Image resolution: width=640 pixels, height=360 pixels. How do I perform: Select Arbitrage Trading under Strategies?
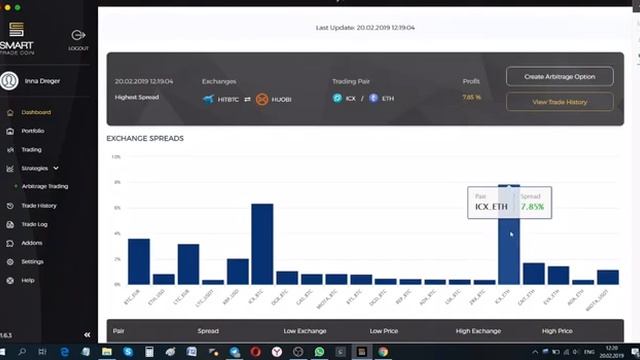pos(45,187)
